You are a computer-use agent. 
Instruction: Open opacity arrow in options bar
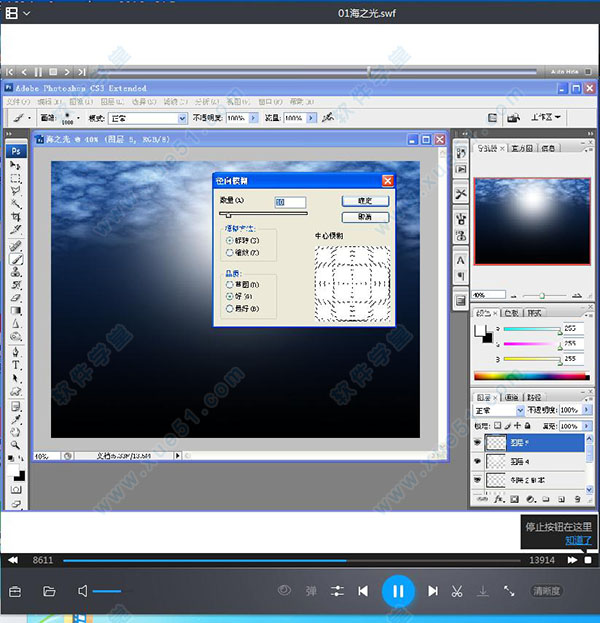click(x=254, y=118)
